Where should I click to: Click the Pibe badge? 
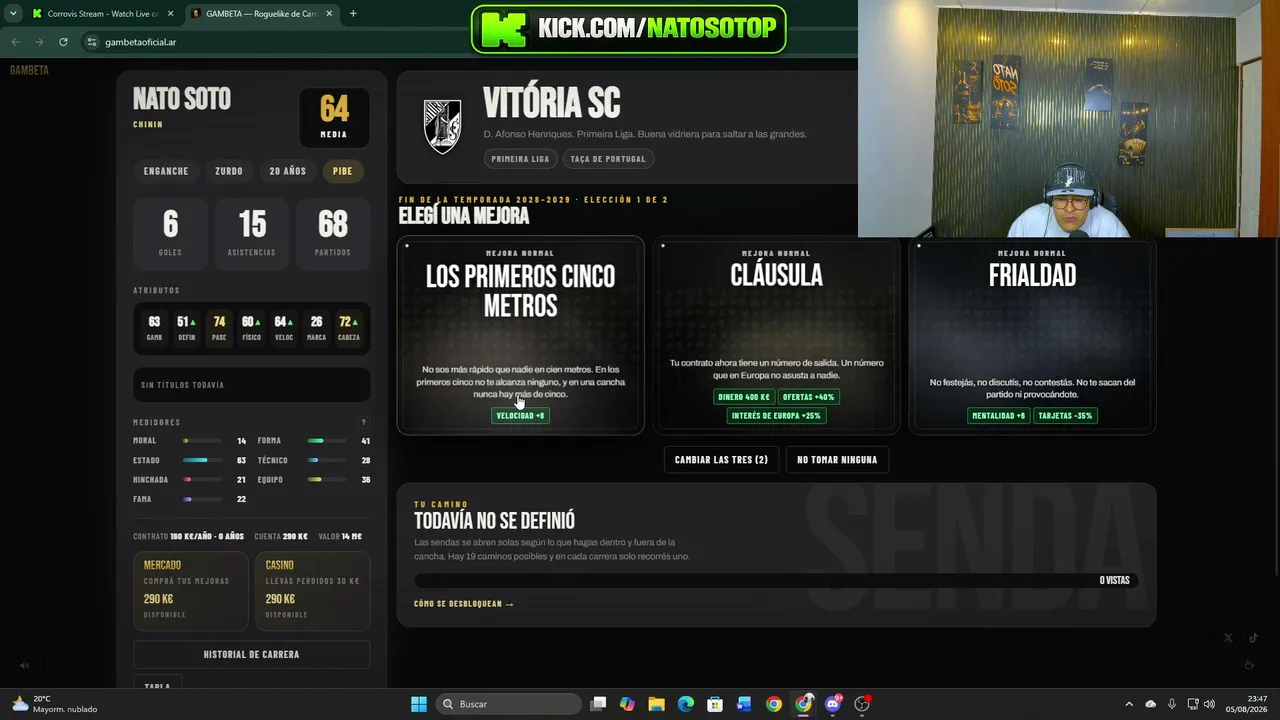tap(343, 171)
